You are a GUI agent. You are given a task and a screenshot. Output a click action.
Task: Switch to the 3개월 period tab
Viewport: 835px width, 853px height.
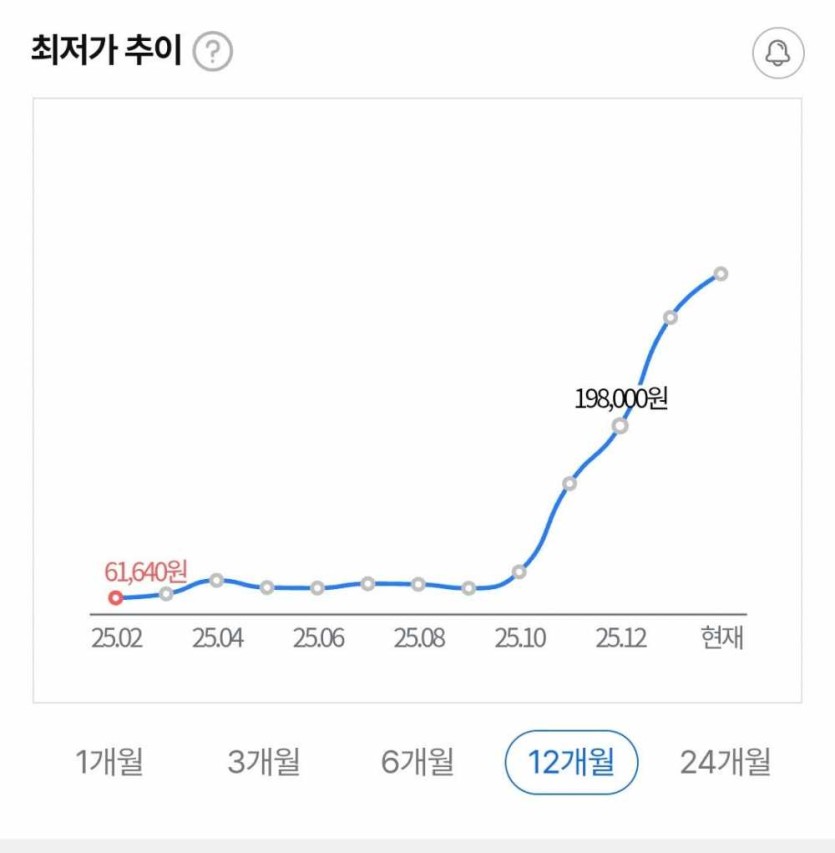(x=264, y=762)
